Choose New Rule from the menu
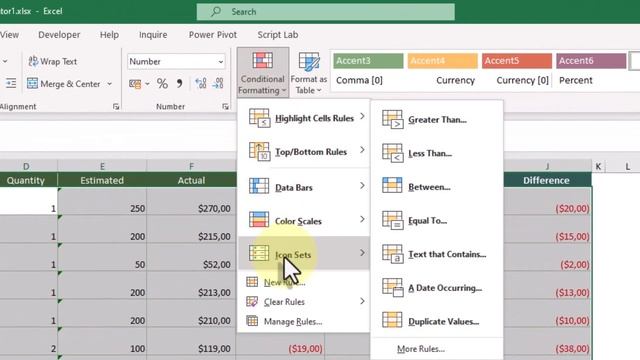 [x=304, y=282]
